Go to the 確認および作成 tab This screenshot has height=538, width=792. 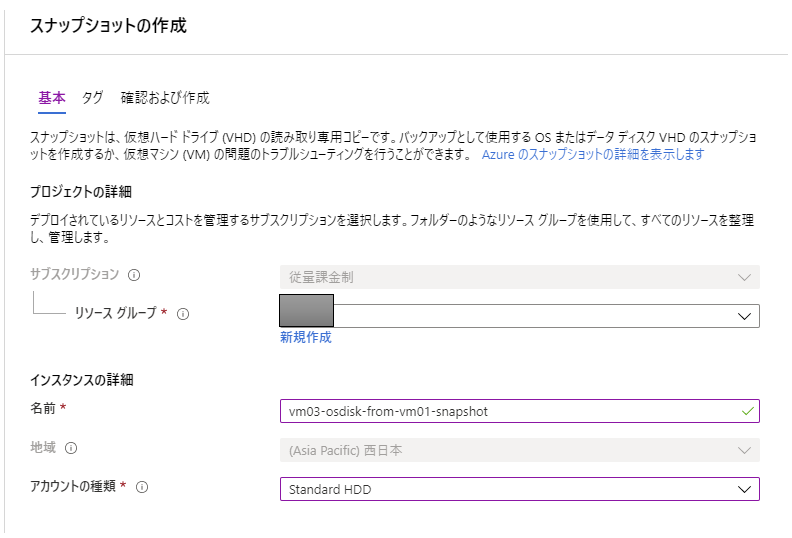point(165,98)
